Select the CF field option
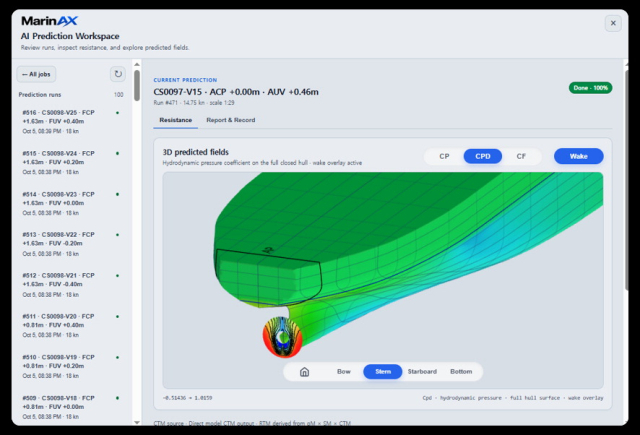This screenshot has height=435, width=640. pos(521,156)
